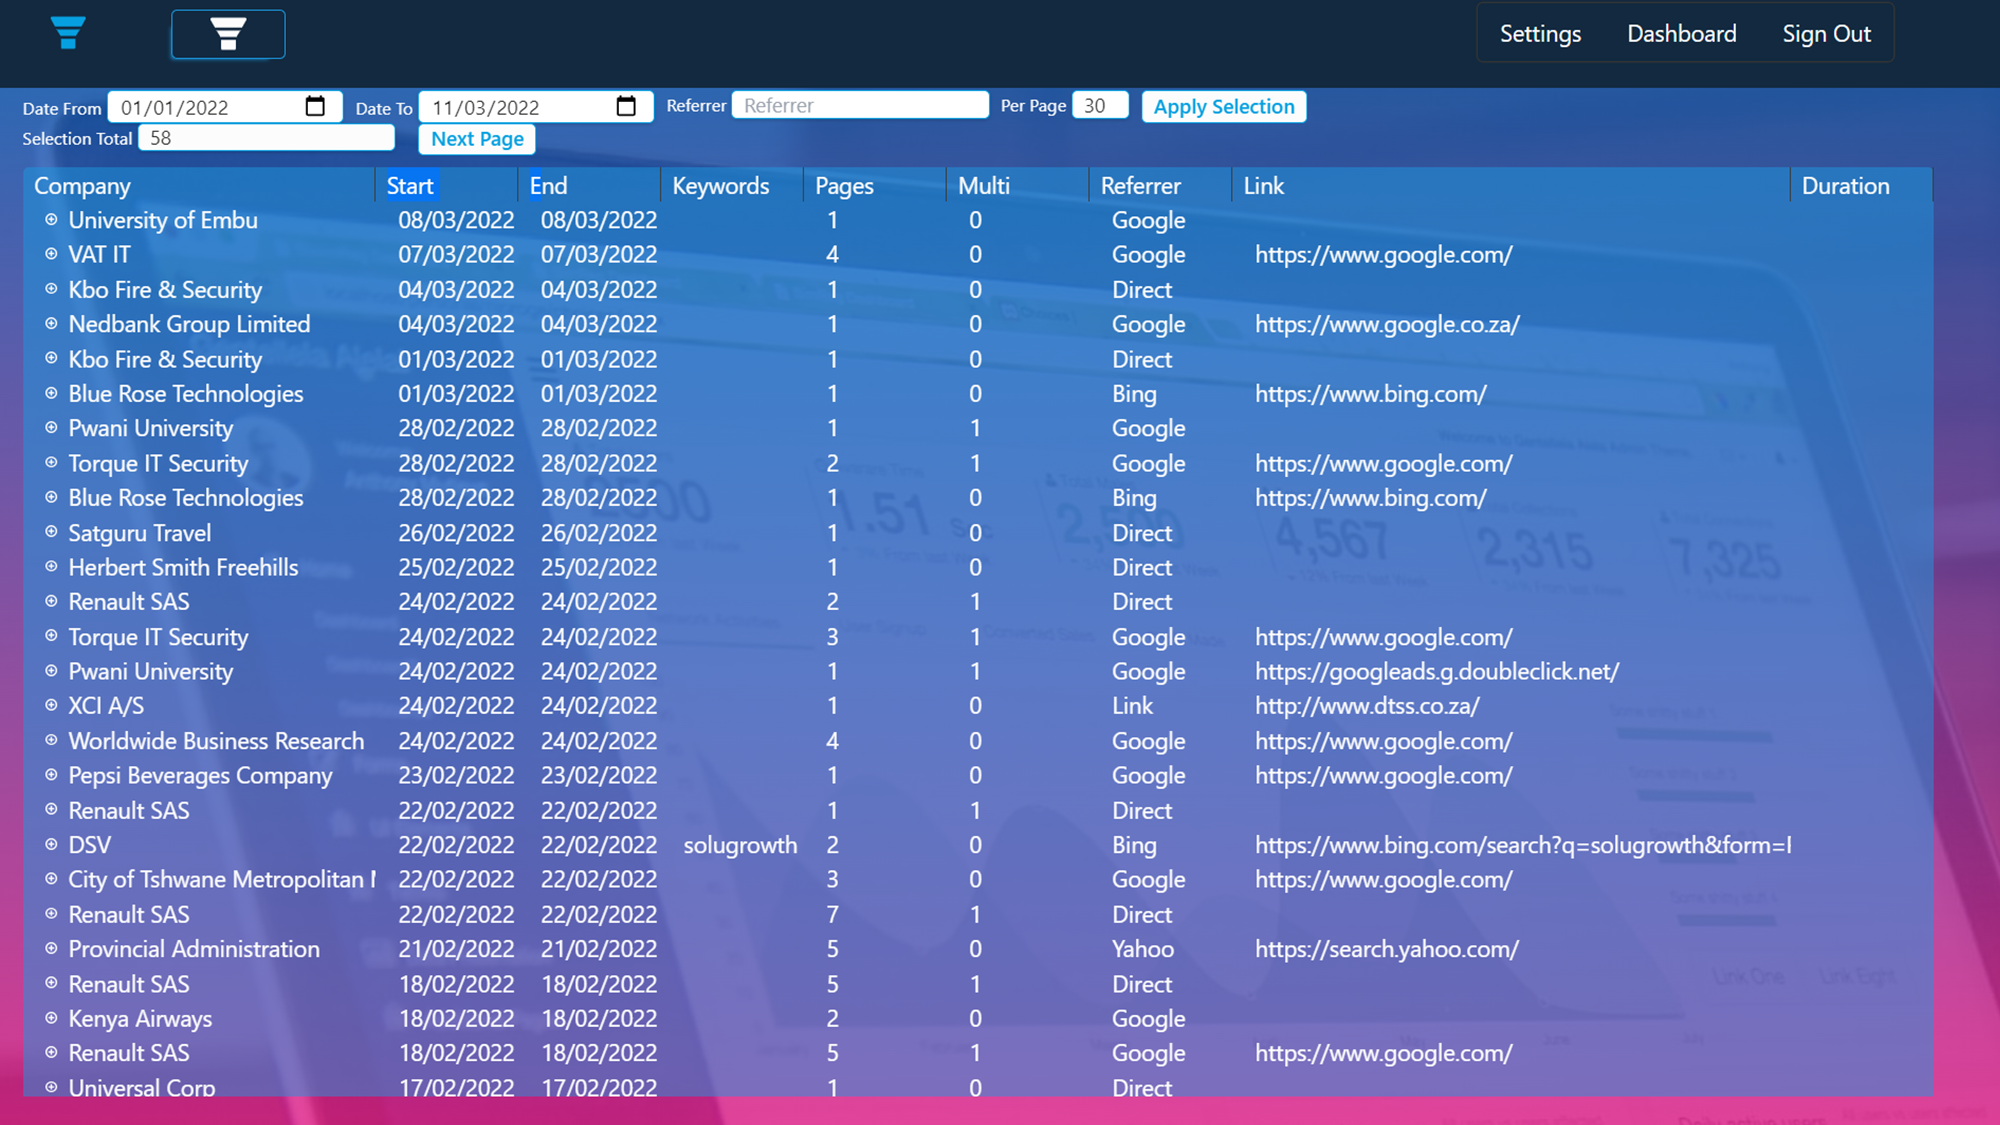
Task: Expand the Satguru Travel row
Action: [51, 532]
